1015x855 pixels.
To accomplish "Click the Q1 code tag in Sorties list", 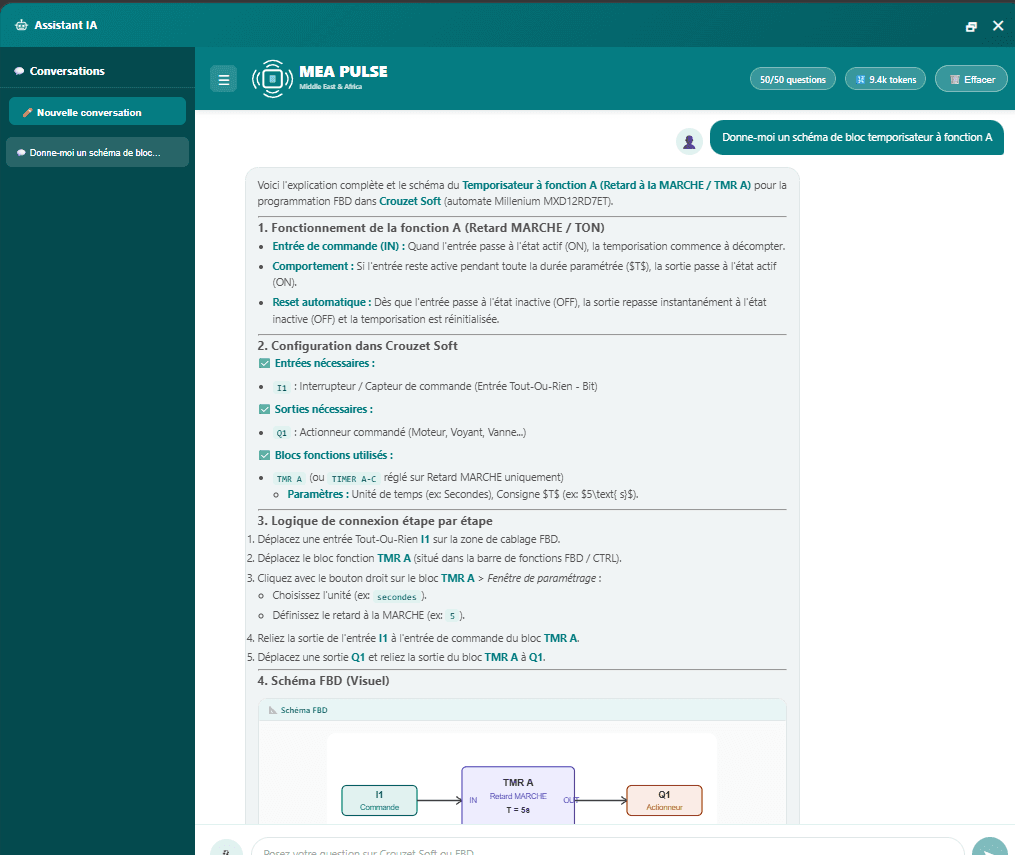I will coord(282,433).
